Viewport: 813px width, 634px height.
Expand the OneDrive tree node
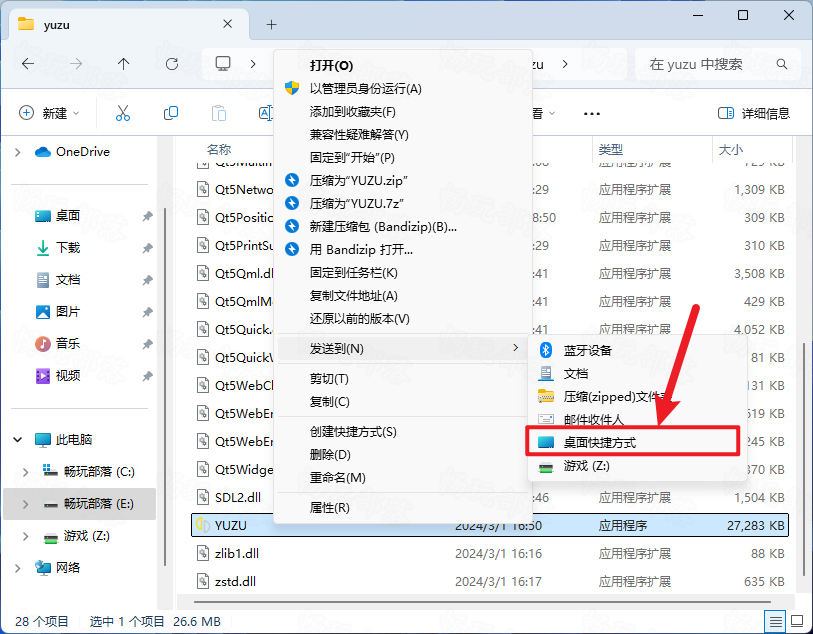click(18, 152)
